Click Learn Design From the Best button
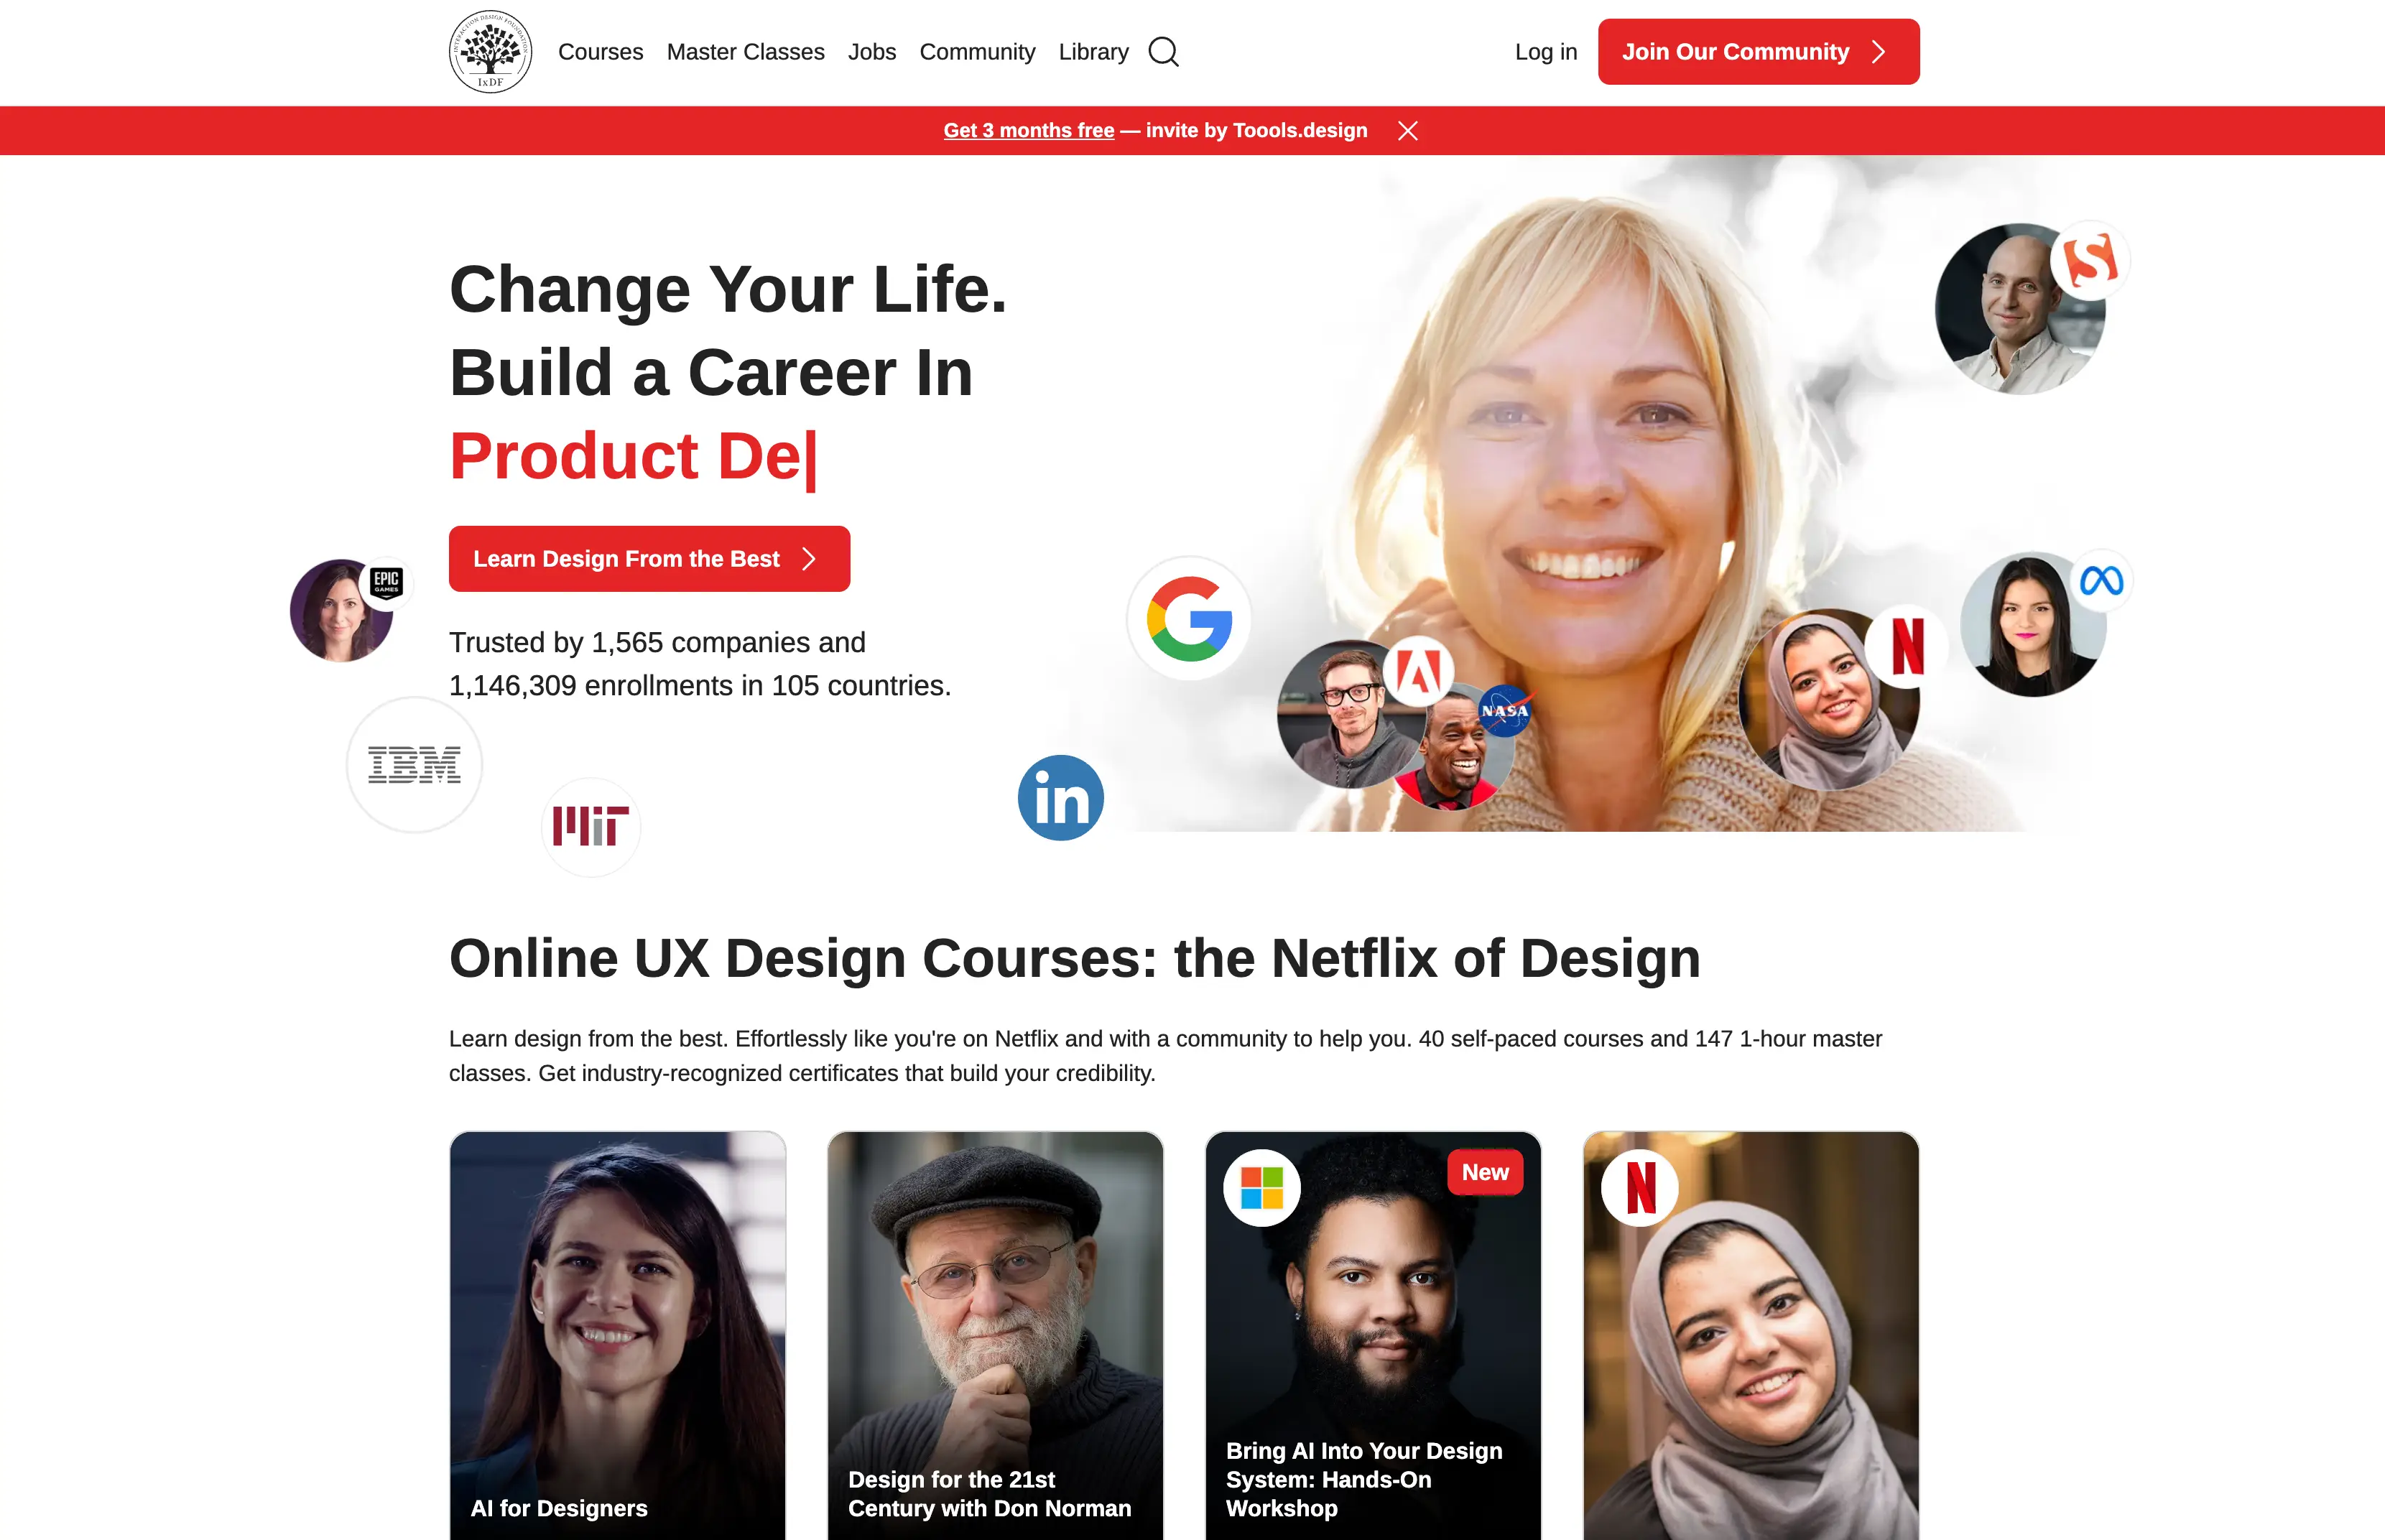Image resolution: width=2385 pixels, height=1540 pixels. pos(649,559)
